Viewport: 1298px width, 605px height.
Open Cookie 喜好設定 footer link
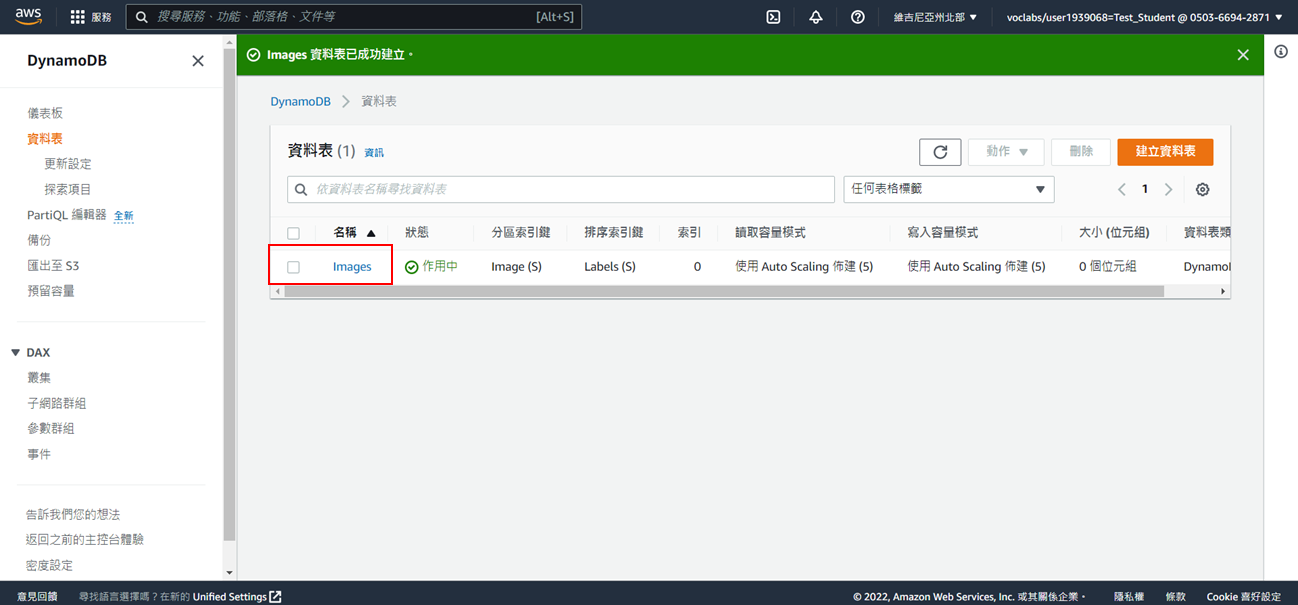click(1244, 597)
